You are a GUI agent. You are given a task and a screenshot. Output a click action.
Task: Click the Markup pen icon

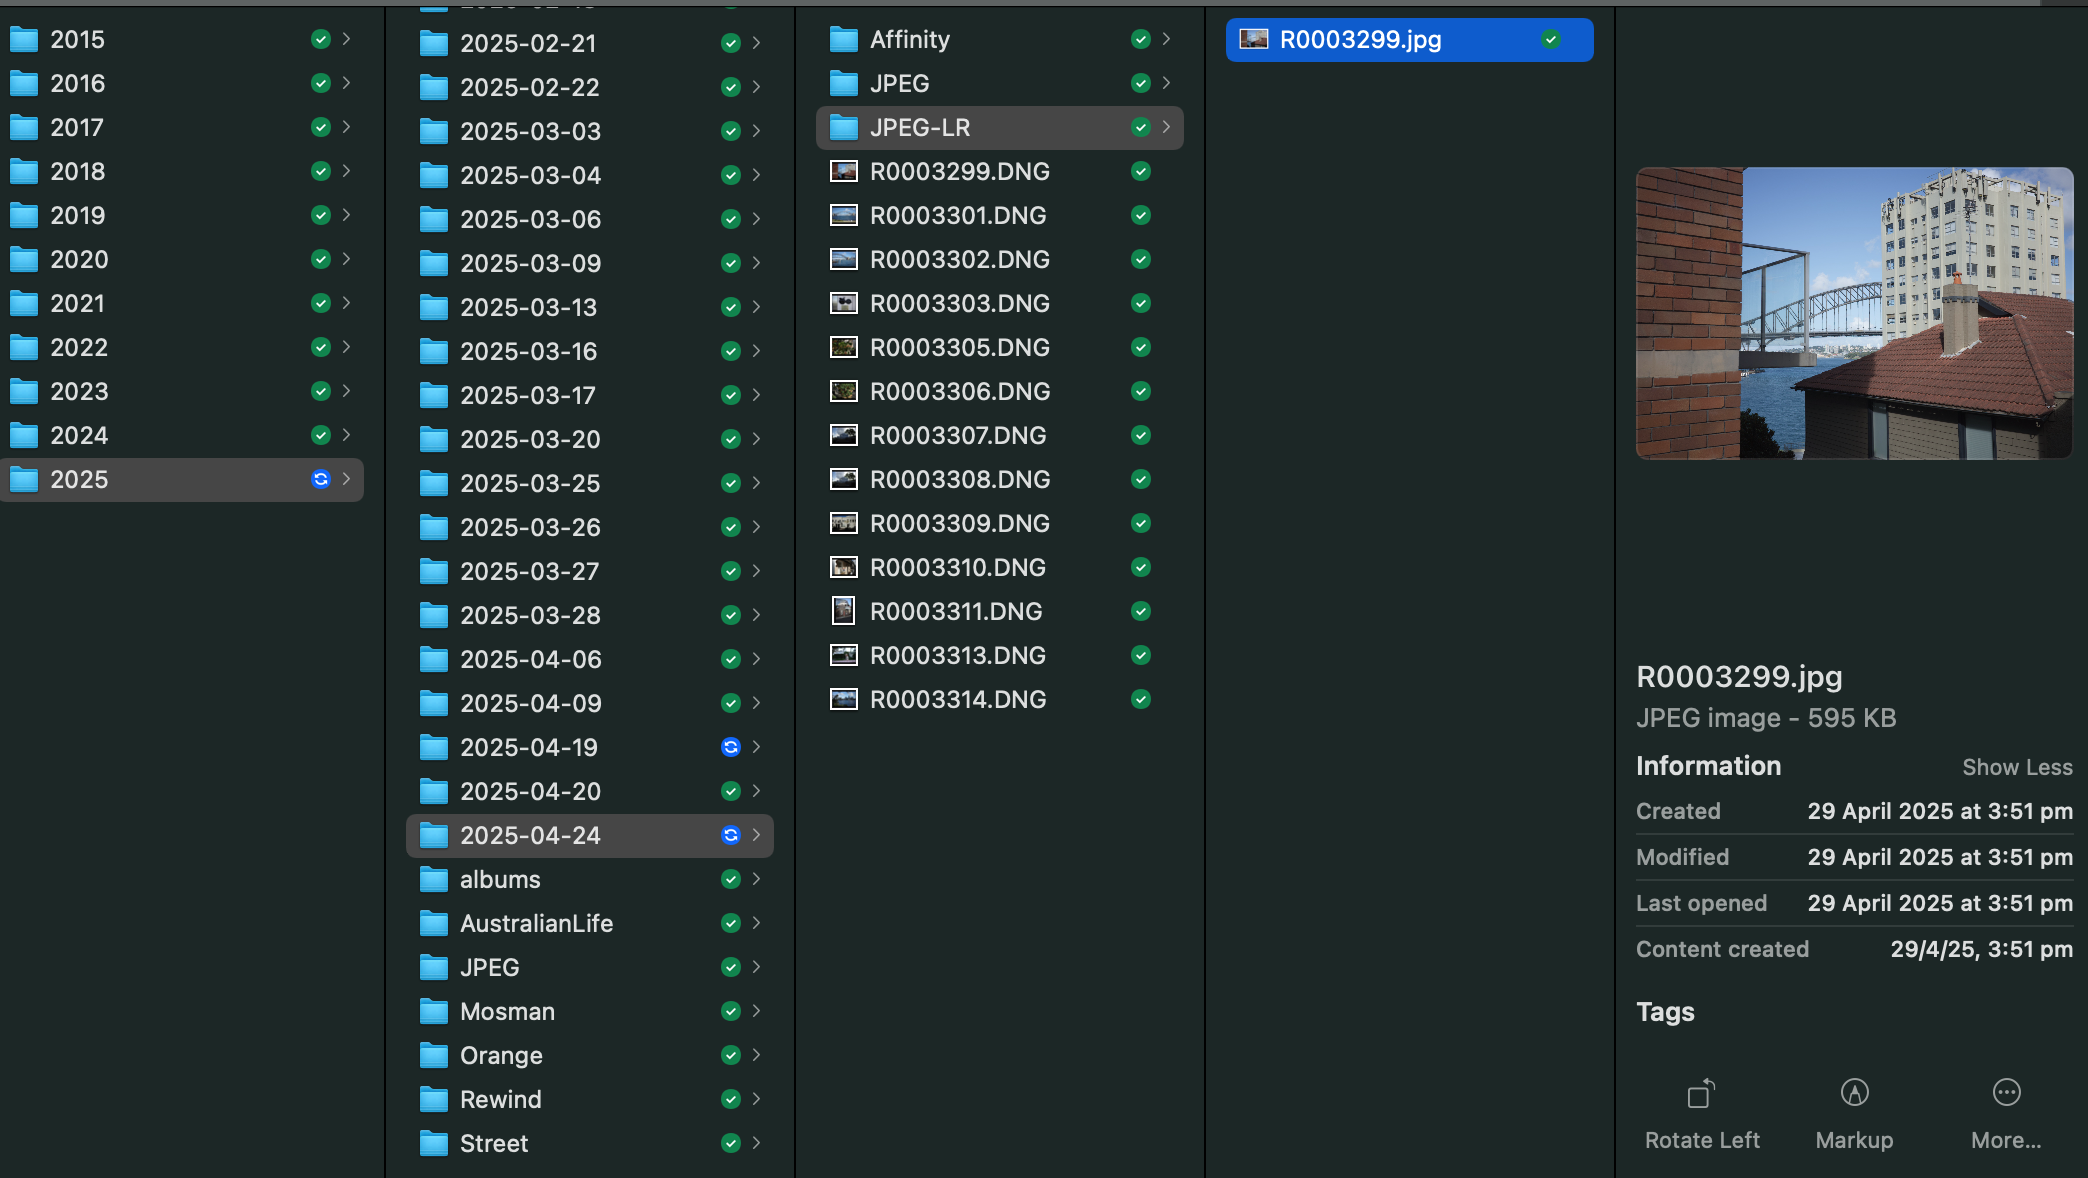coord(1854,1093)
